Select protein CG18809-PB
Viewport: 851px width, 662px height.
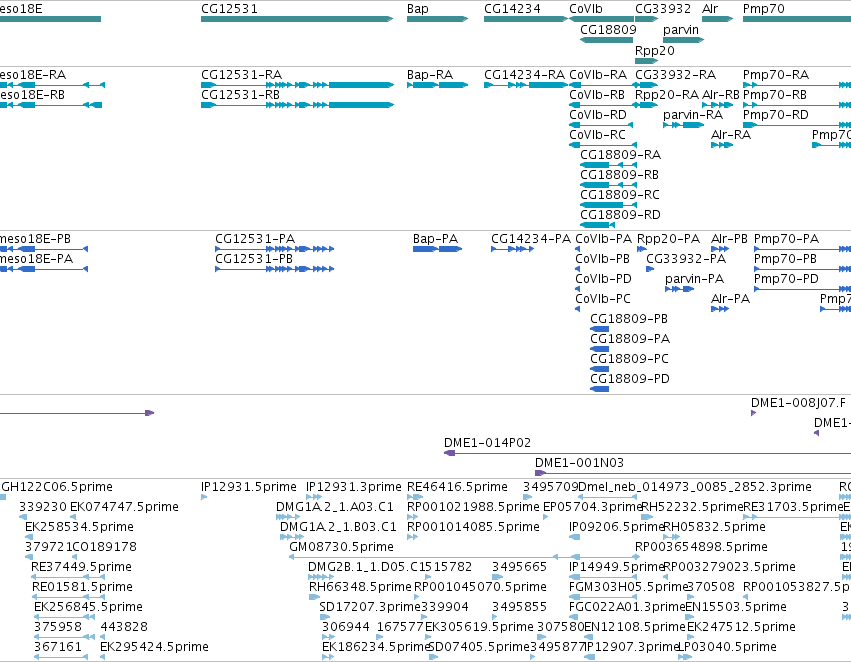click(x=599, y=329)
